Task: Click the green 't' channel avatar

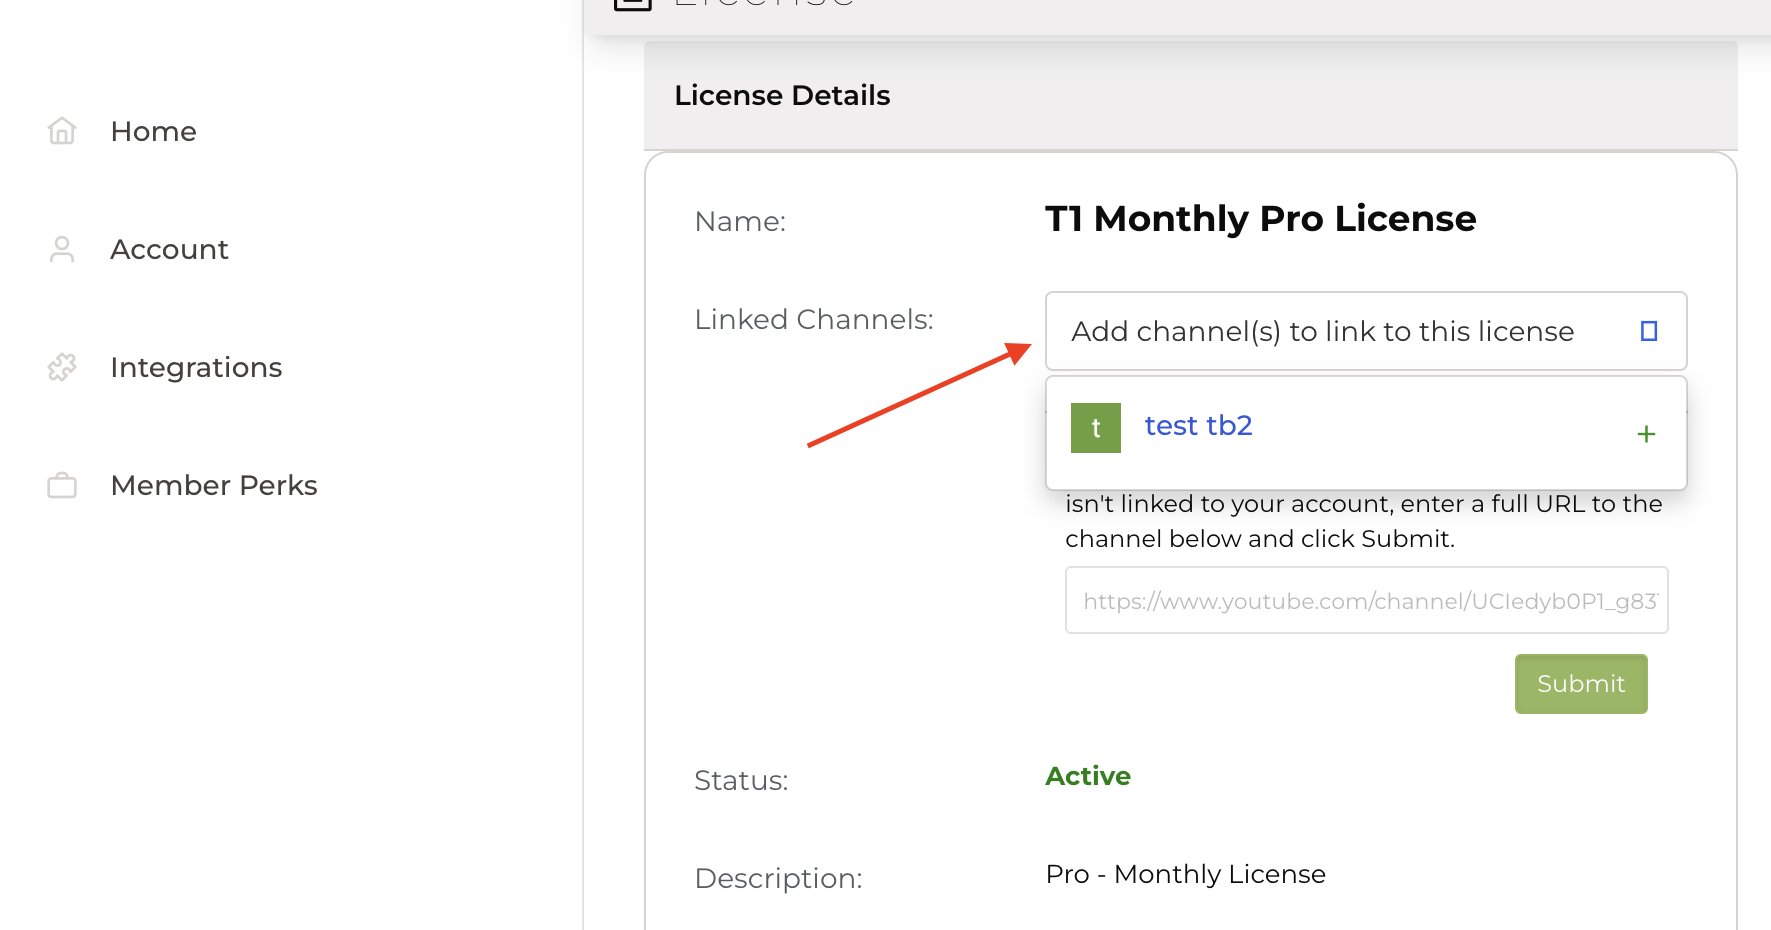Action: (x=1096, y=428)
